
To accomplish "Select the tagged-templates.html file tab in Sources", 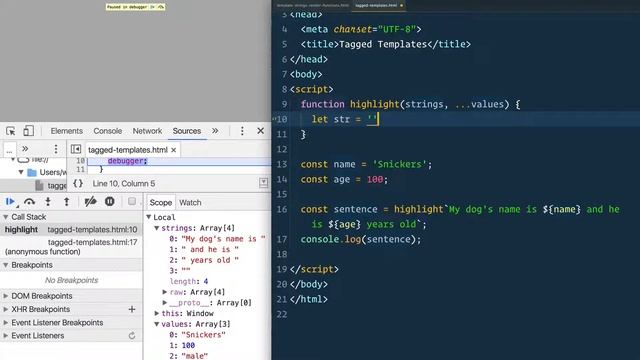I will [x=128, y=150].
